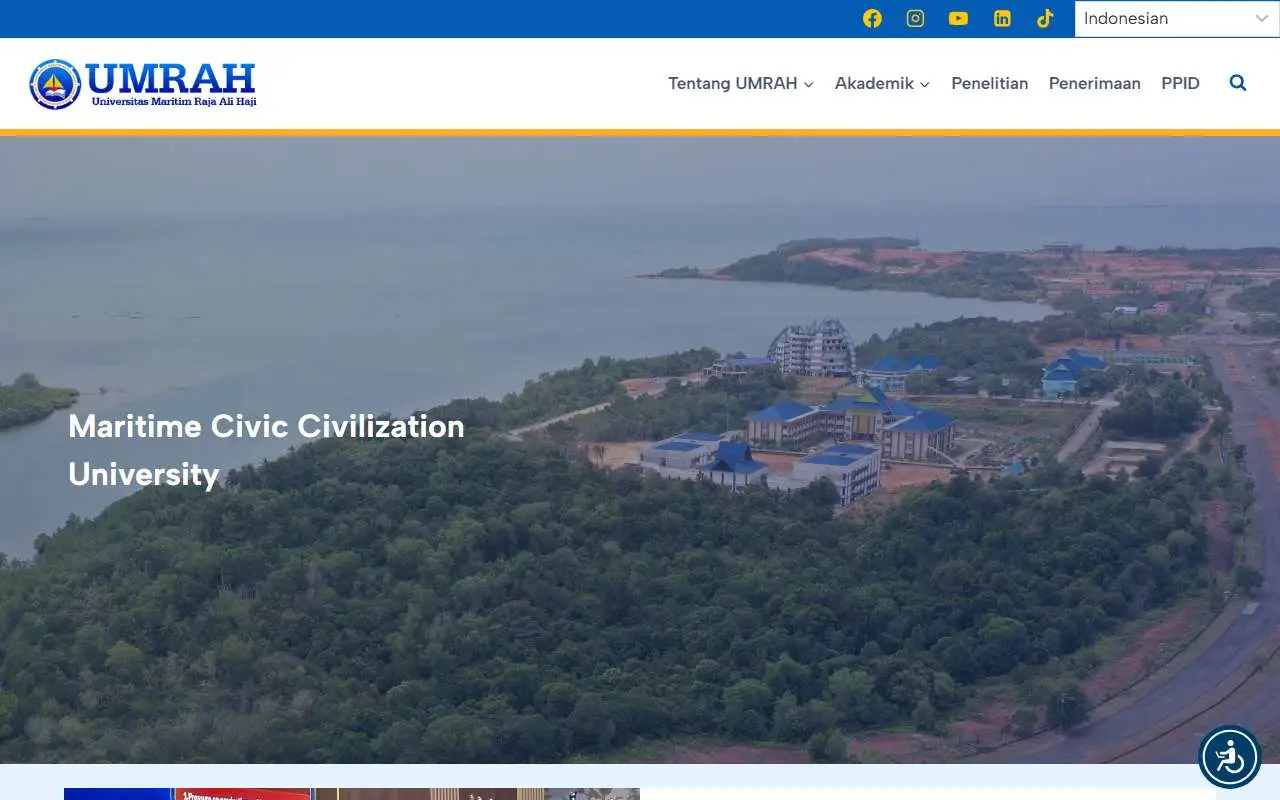Open the Indonesian language dropdown

point(1177,18)
